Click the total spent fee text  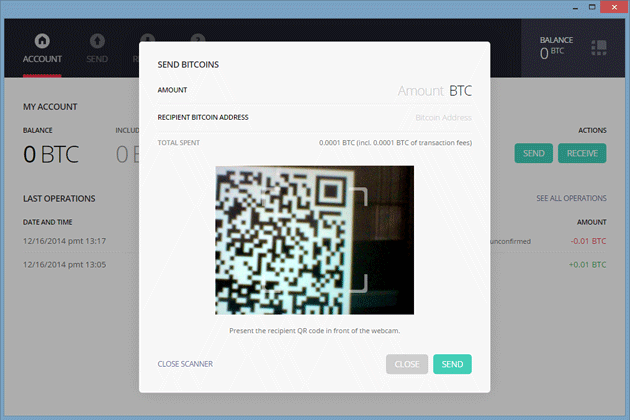click(x=395, y=143)
